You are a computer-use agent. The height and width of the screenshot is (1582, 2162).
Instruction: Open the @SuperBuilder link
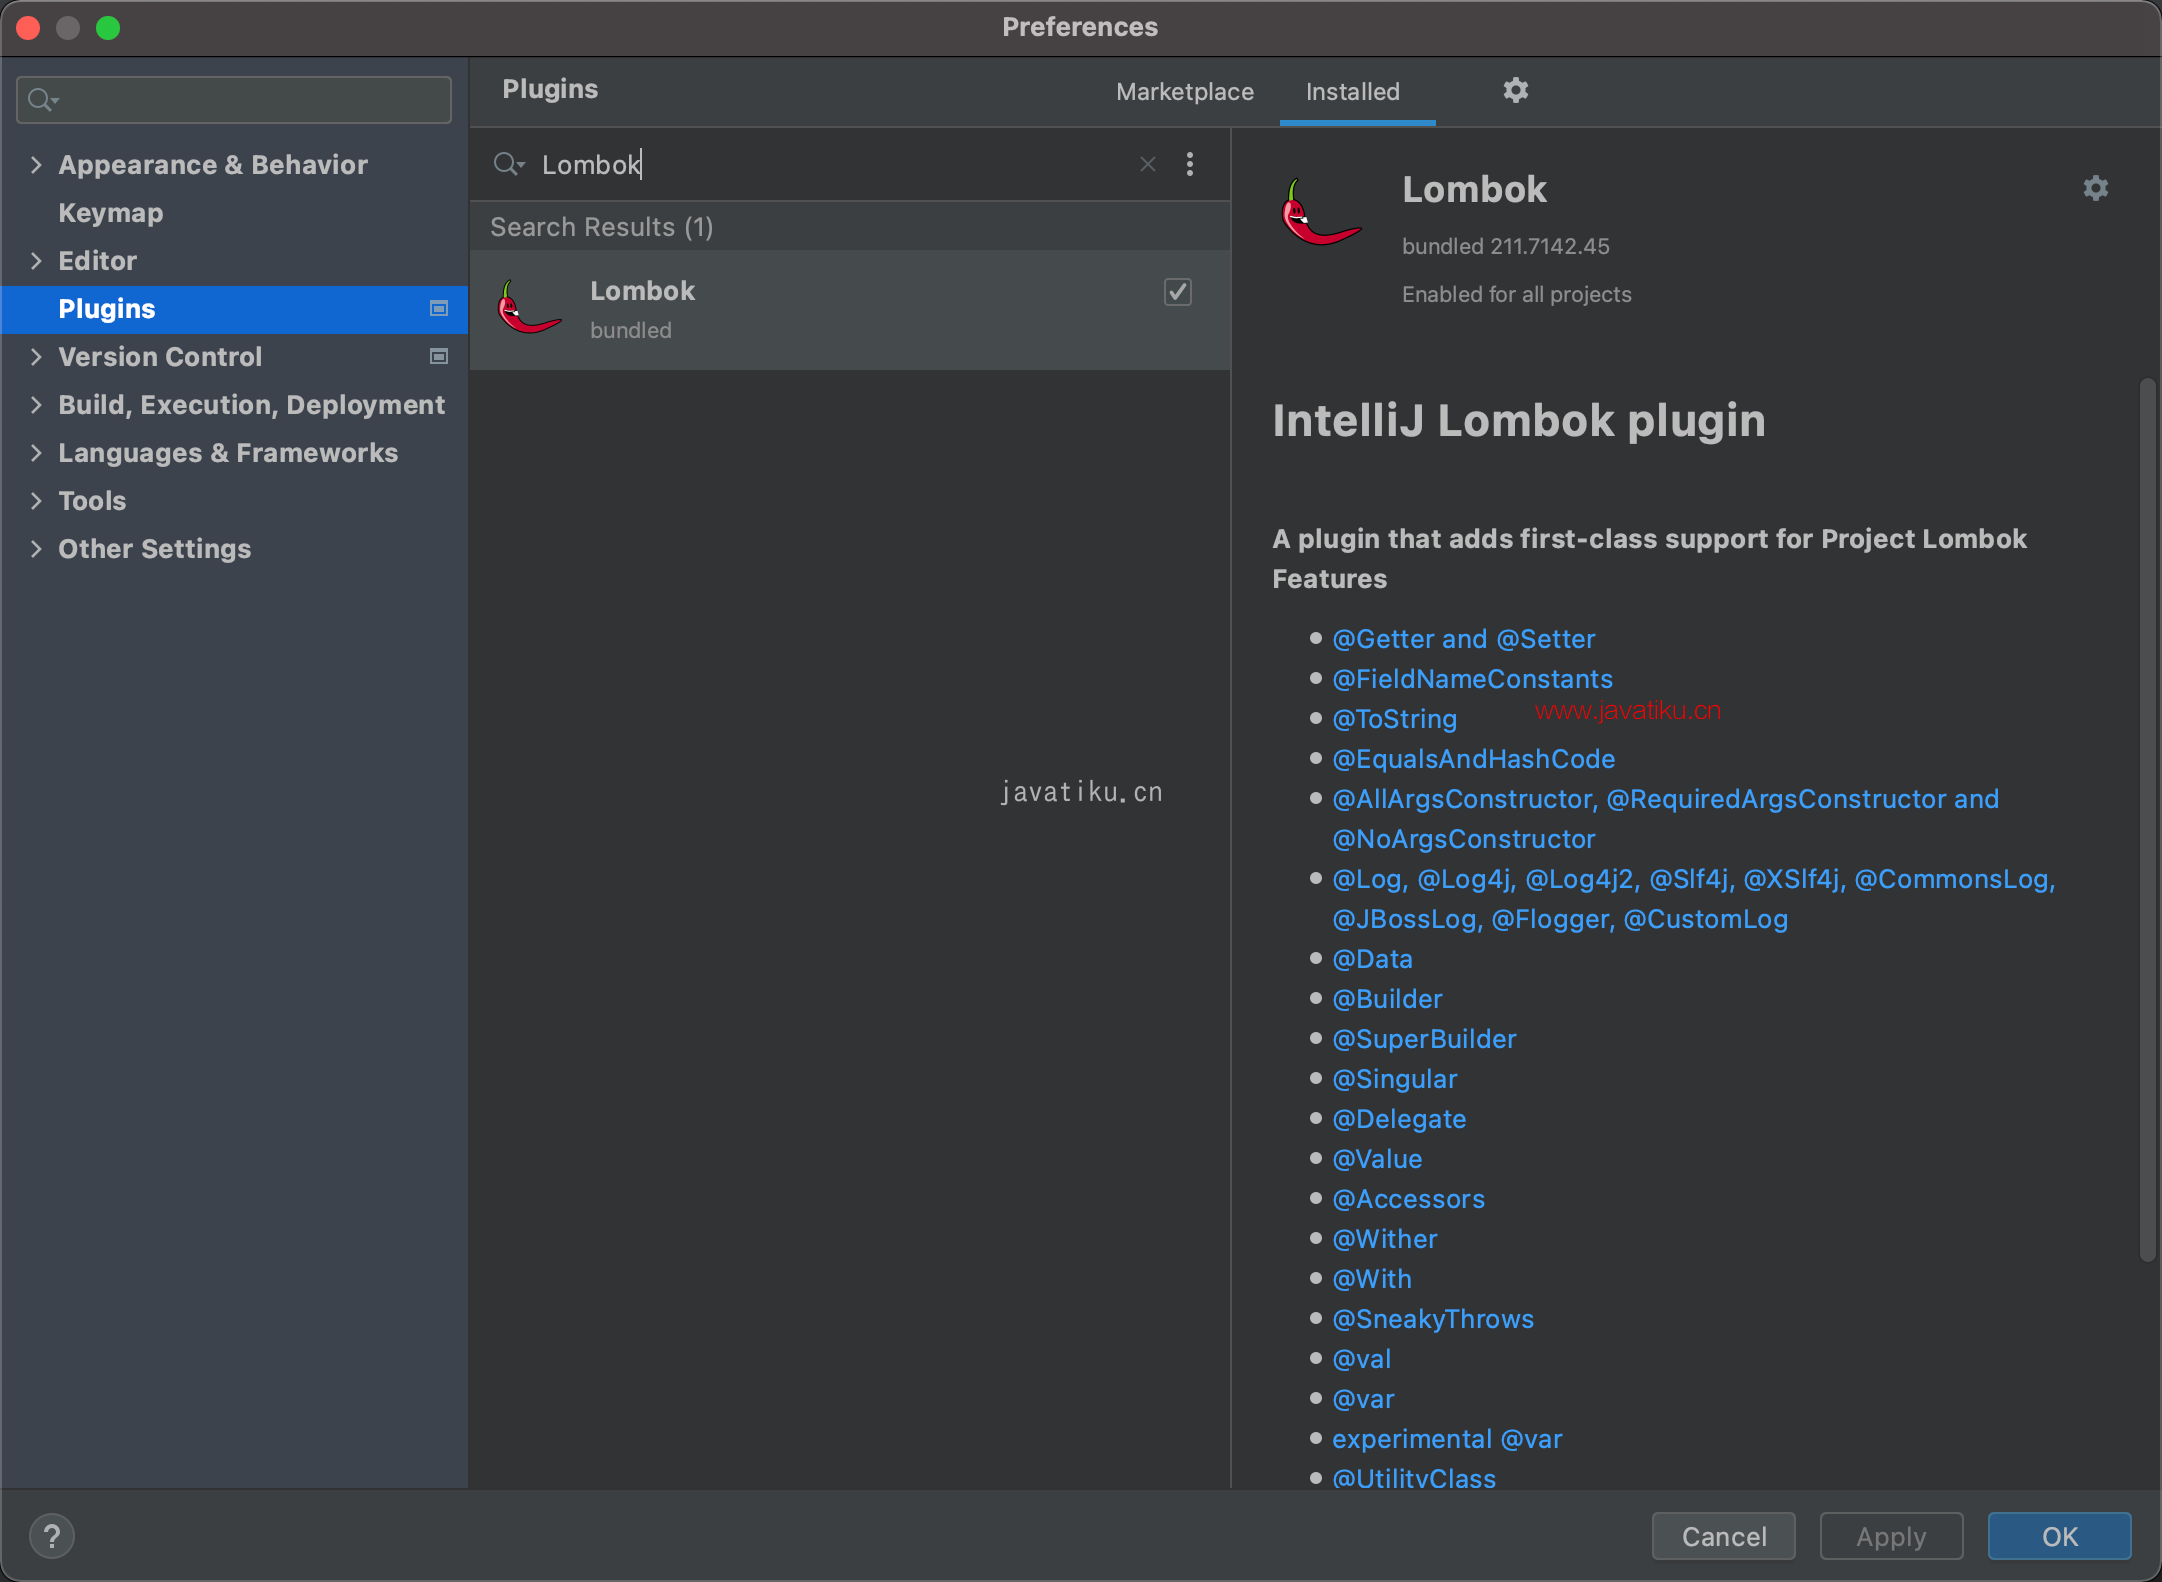pyautogui.click(x=1424, y=1039)
